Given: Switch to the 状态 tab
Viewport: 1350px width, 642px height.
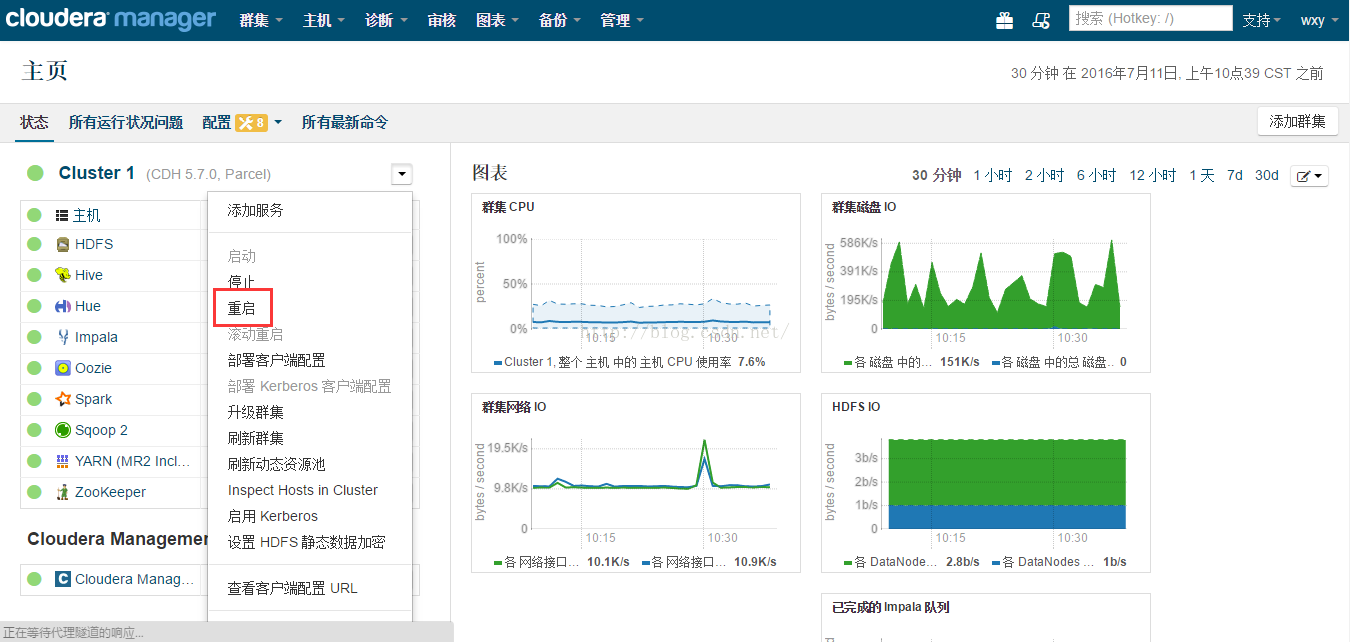Looking at the screenshot, I should click(34, 122).
